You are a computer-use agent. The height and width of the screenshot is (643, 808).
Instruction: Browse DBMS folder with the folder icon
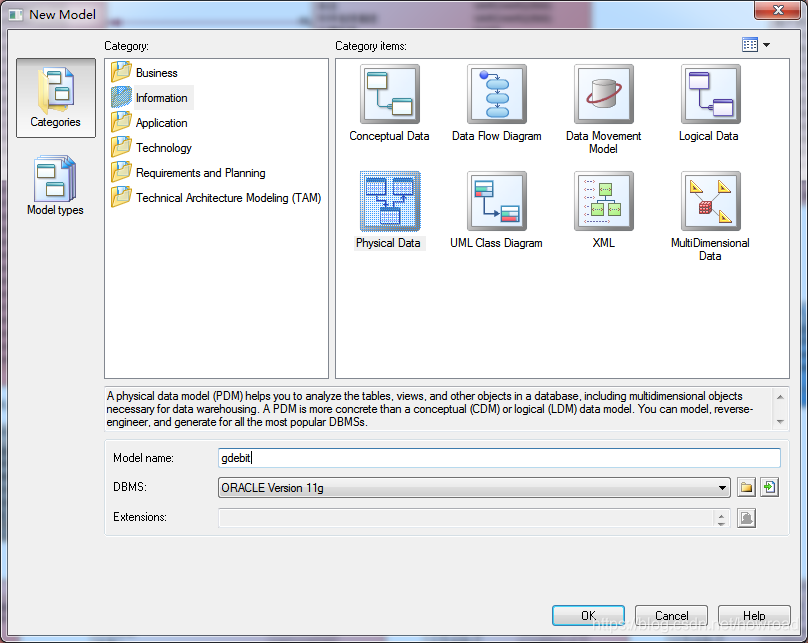(746, 487)
